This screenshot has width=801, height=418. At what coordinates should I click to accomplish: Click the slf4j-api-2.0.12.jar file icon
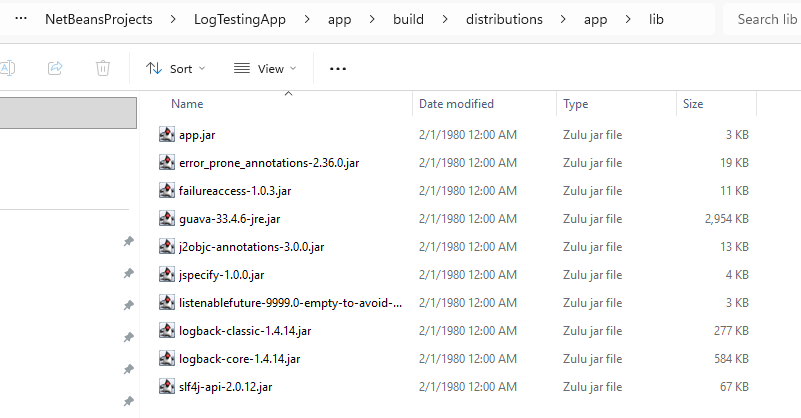[167, 386]
